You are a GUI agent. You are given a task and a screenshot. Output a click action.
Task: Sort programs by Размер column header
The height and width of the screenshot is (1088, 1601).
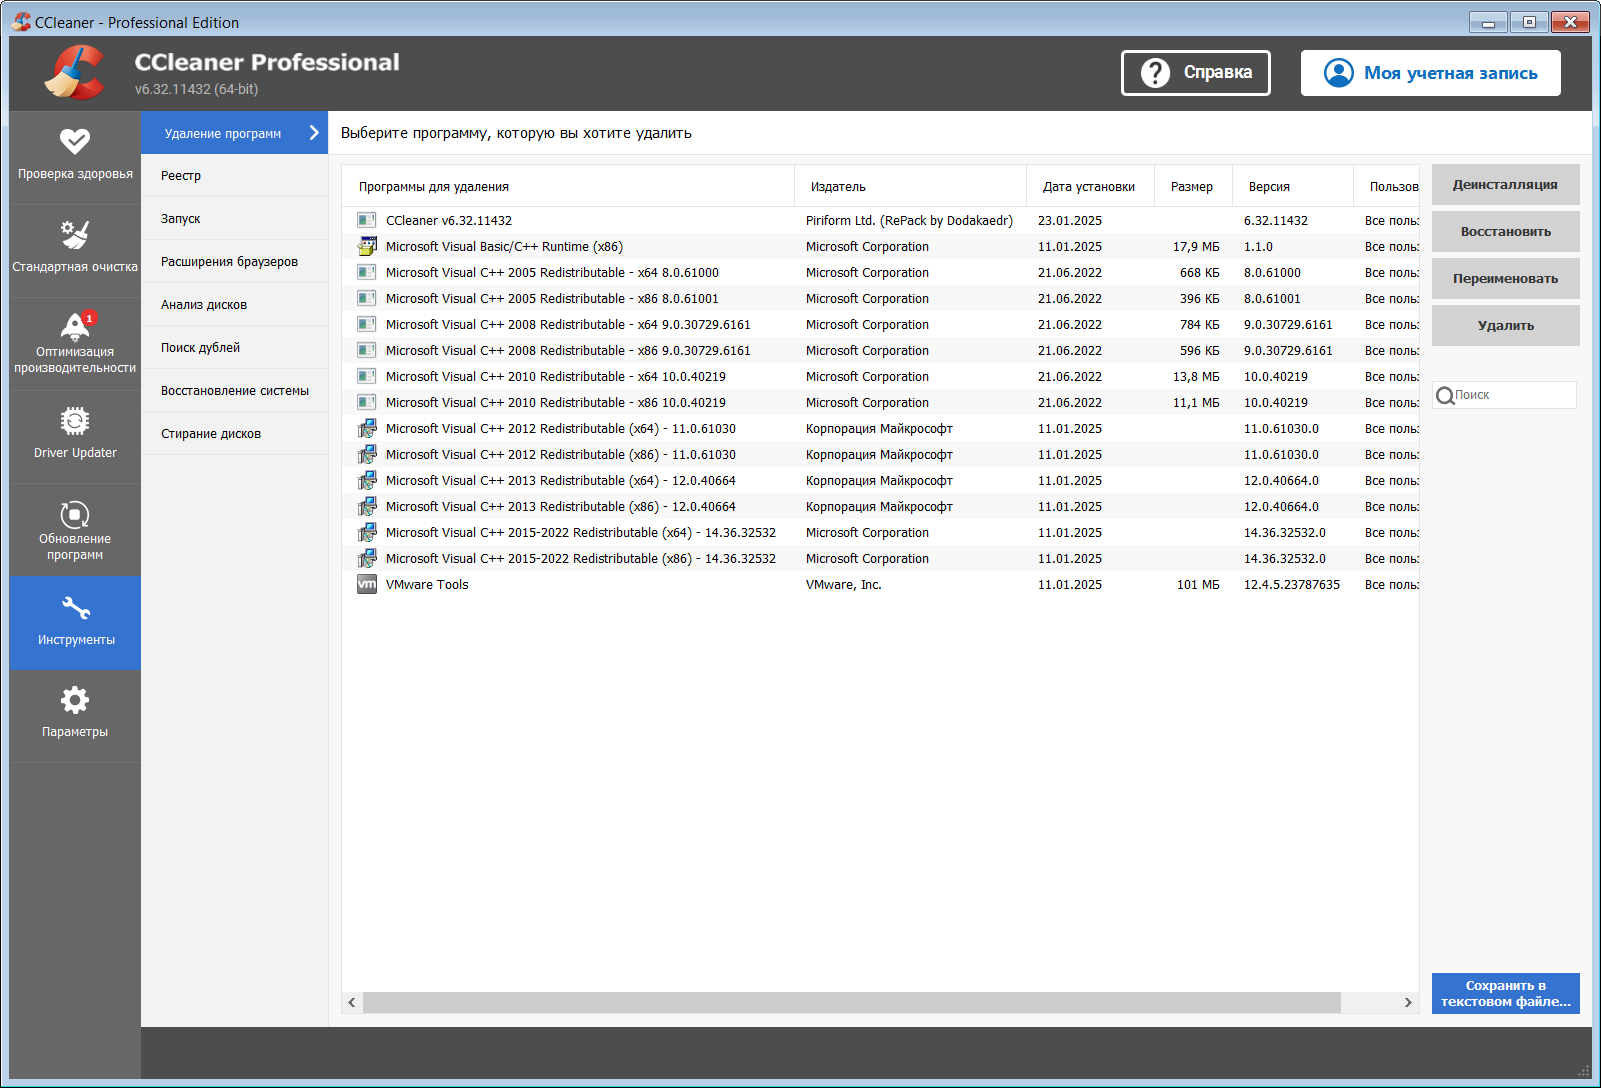tap(1192, 187)
